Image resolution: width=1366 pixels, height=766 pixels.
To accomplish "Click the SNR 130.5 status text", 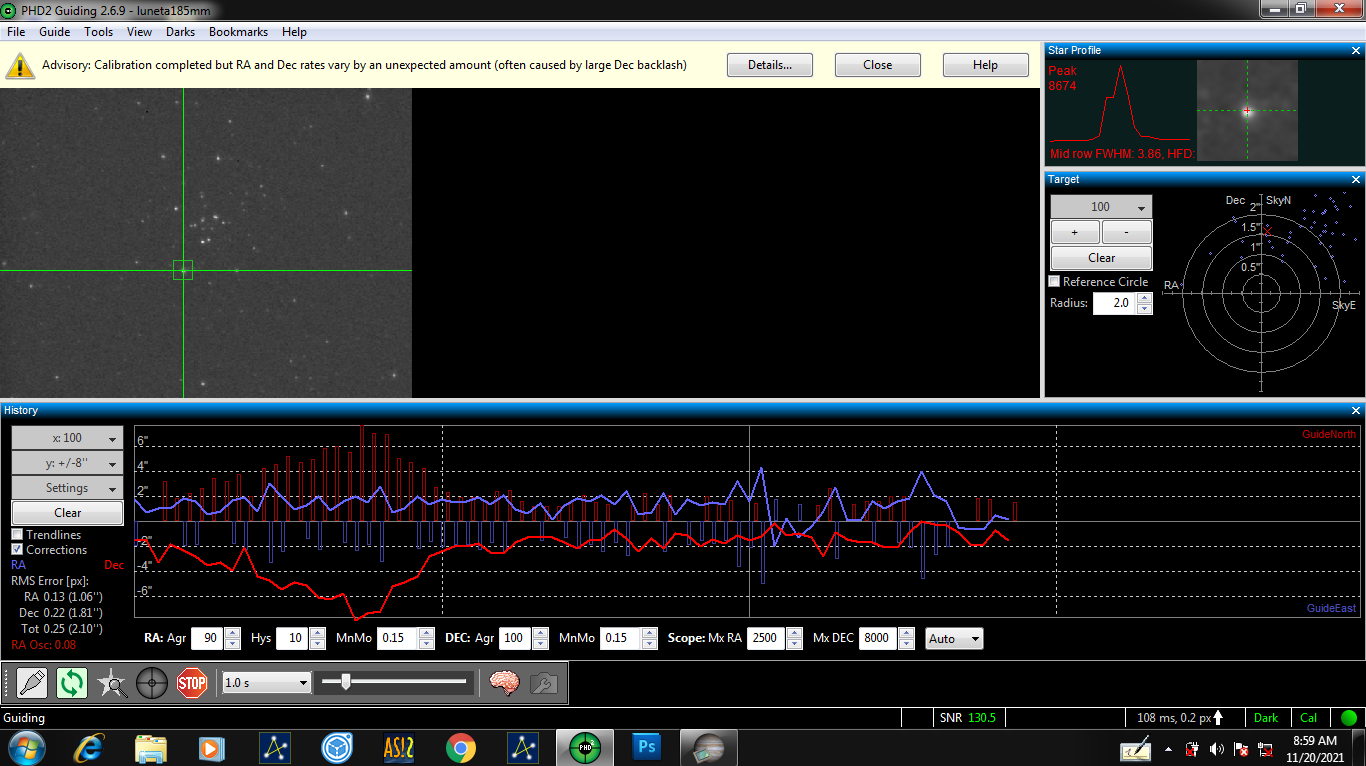I will tap(968, 718).
